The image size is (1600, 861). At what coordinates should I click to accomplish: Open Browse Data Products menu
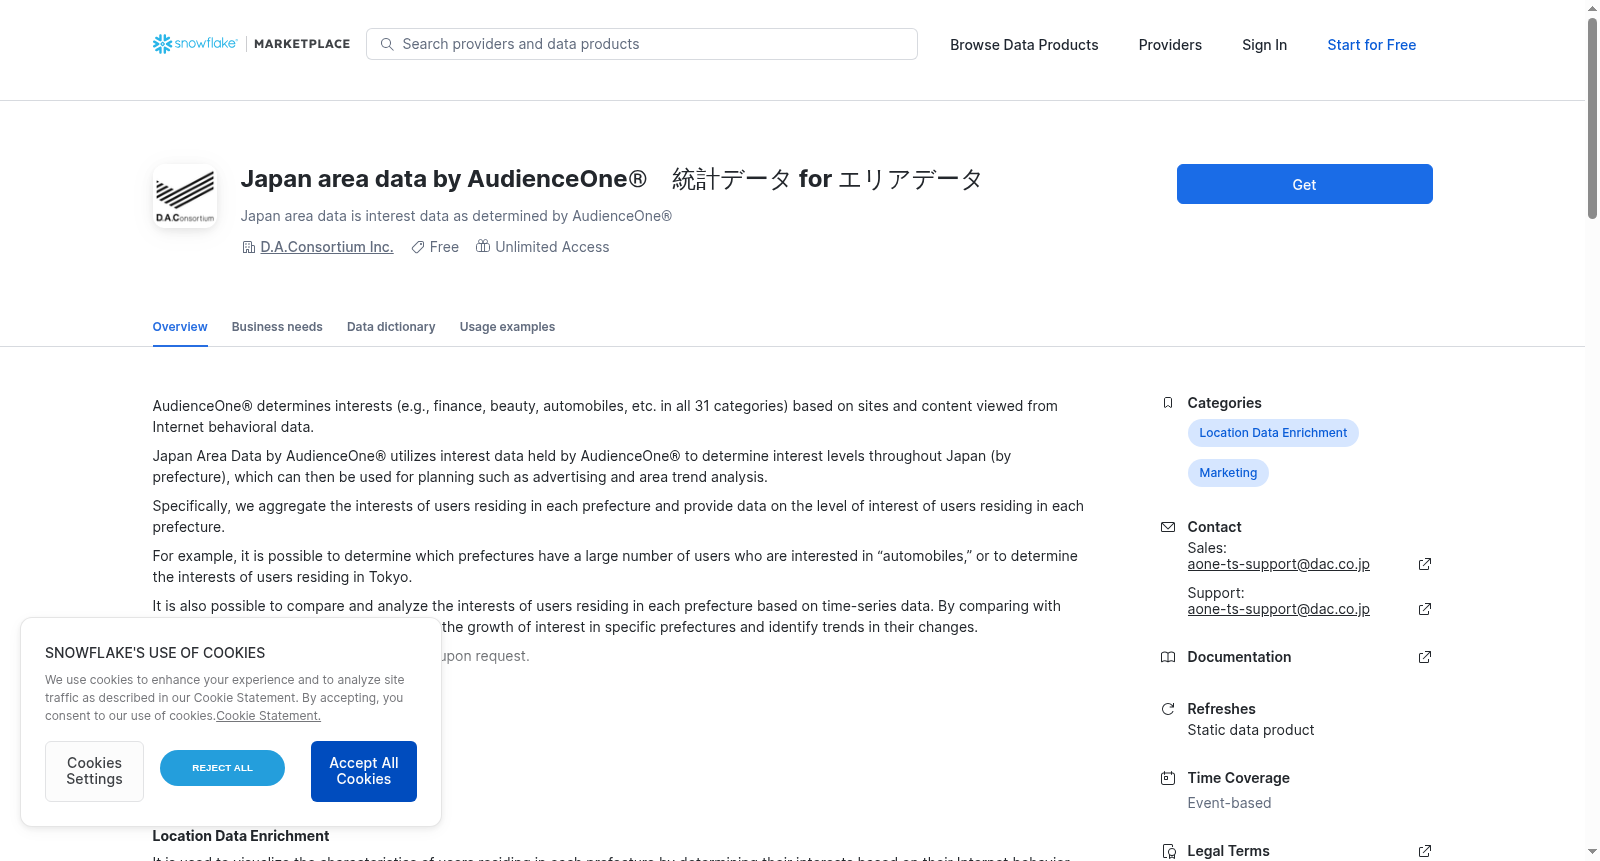(x=1024, y=45)
